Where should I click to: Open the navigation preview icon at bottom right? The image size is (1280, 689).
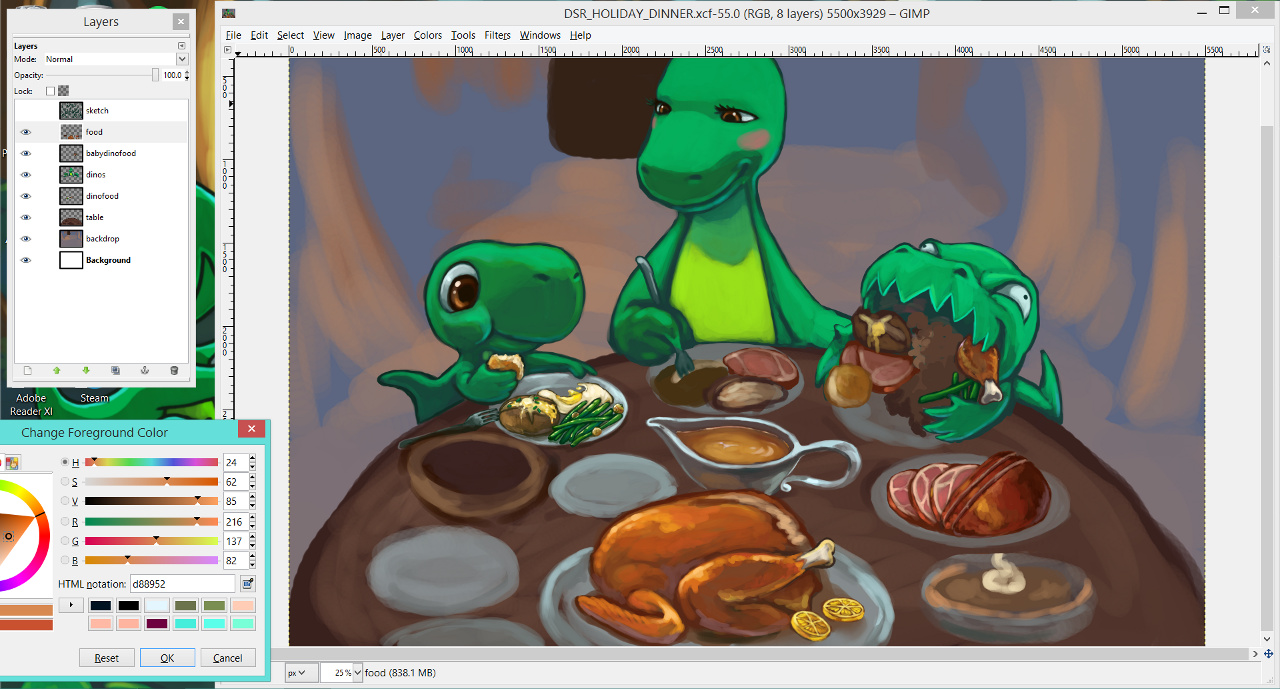pos(1268,653)
